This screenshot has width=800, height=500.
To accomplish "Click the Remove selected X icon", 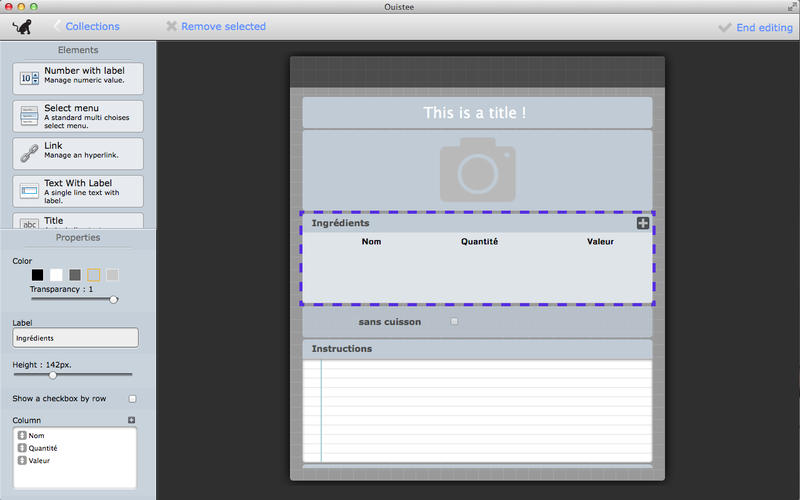I will (171, 26).
